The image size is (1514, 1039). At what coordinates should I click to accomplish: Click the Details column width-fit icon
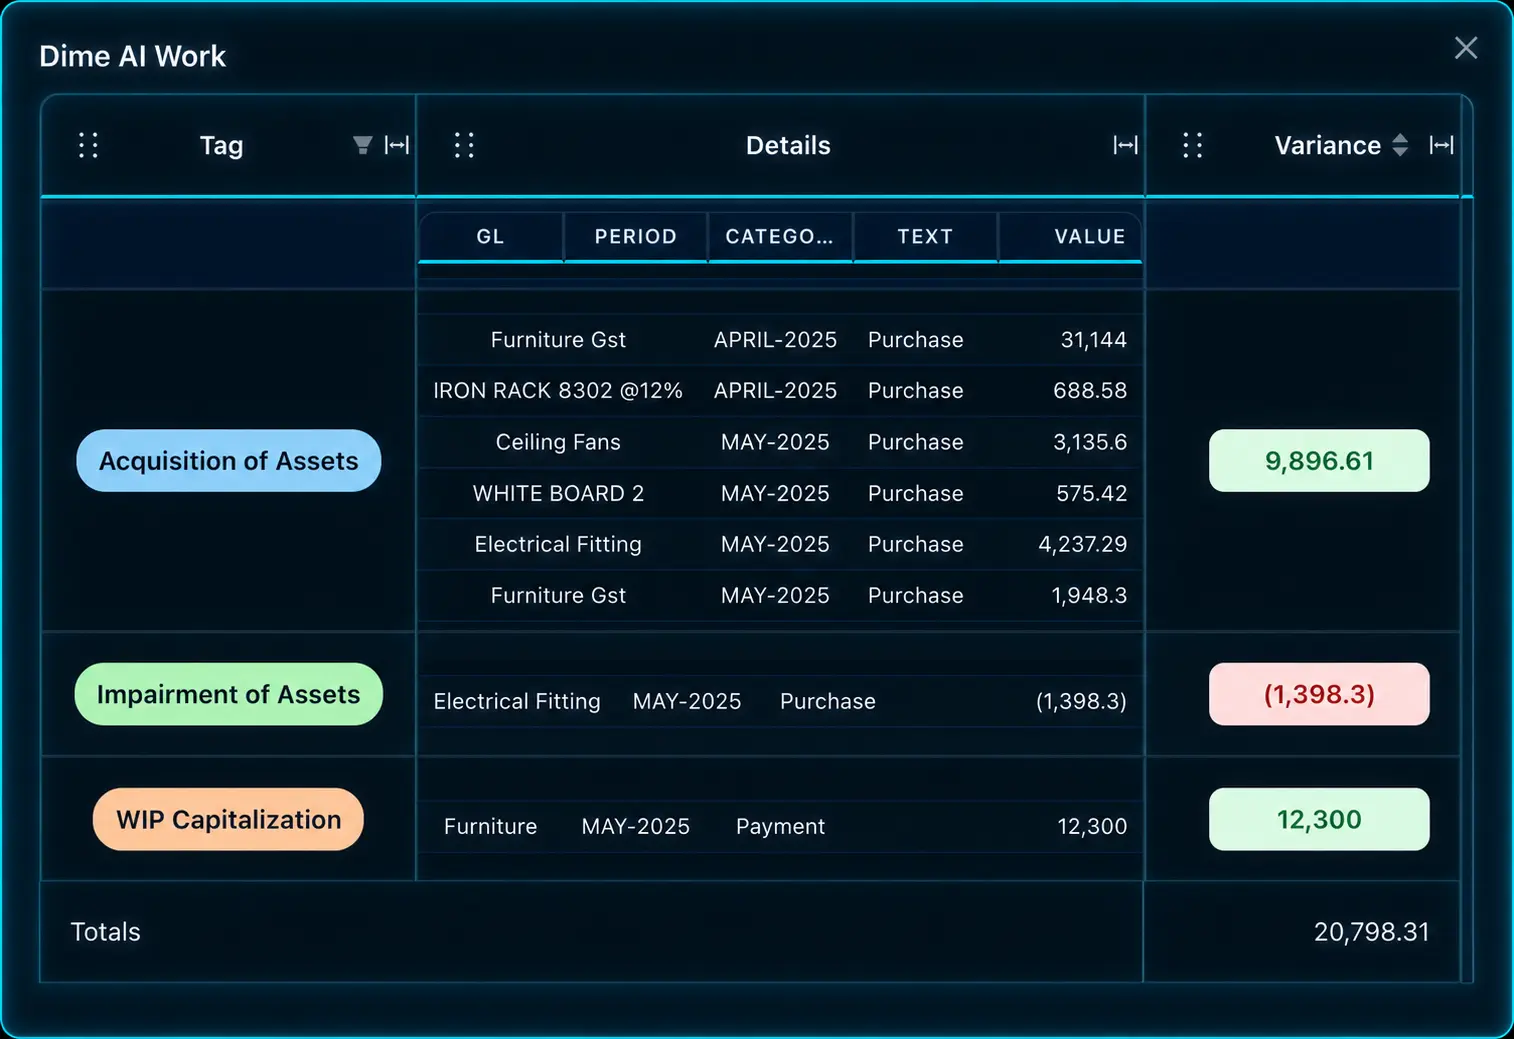click(x=1126, y=145)
